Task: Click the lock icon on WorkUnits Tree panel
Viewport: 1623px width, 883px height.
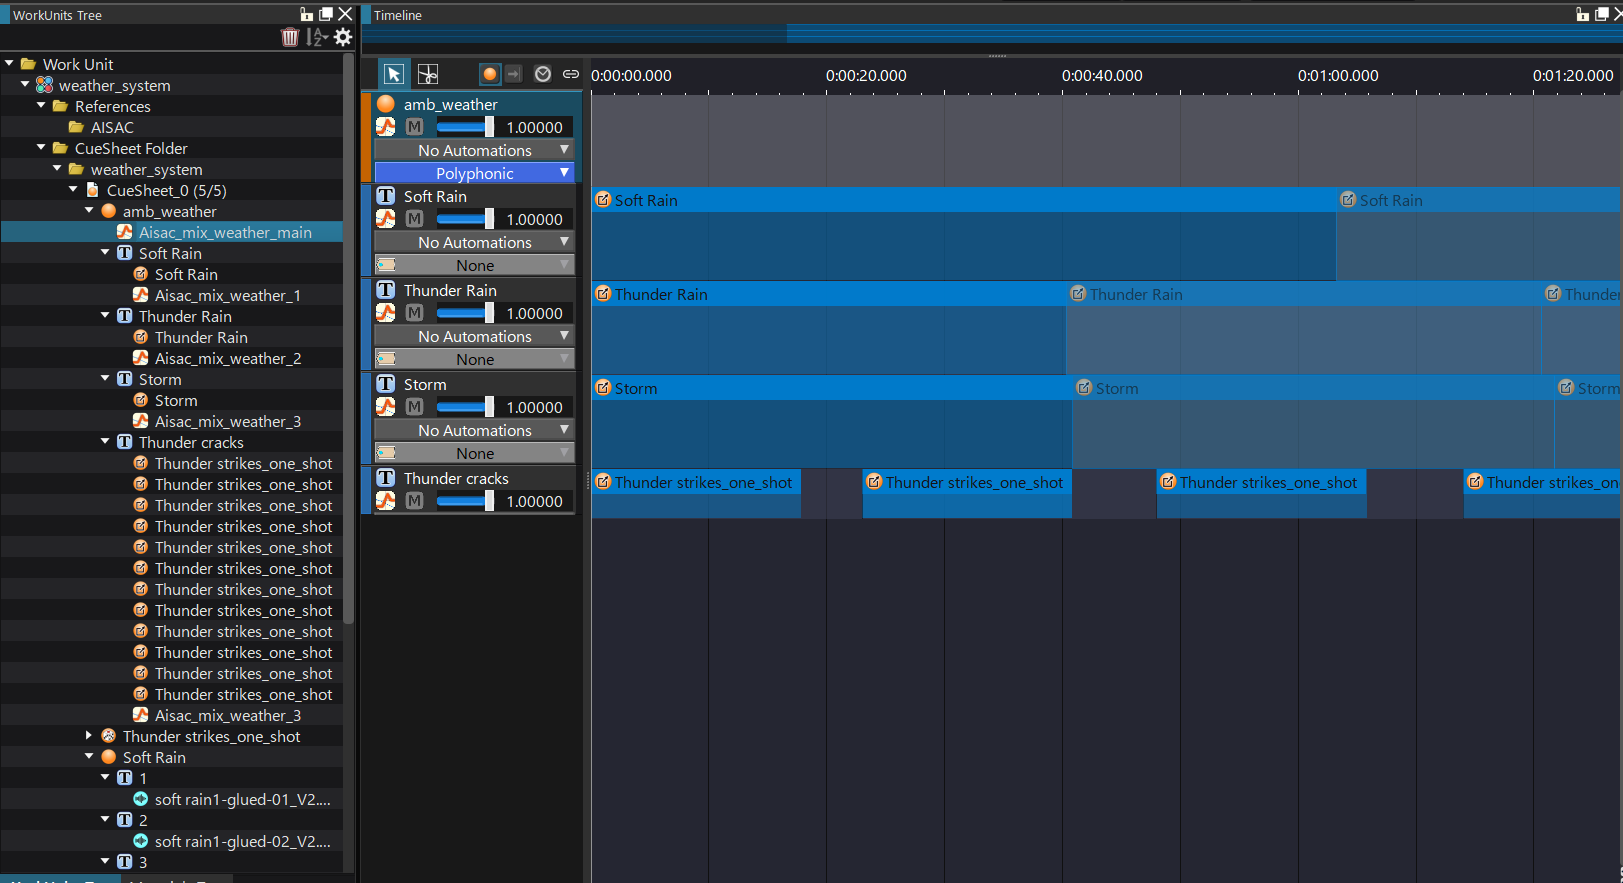Action: (x=307, y=14)
